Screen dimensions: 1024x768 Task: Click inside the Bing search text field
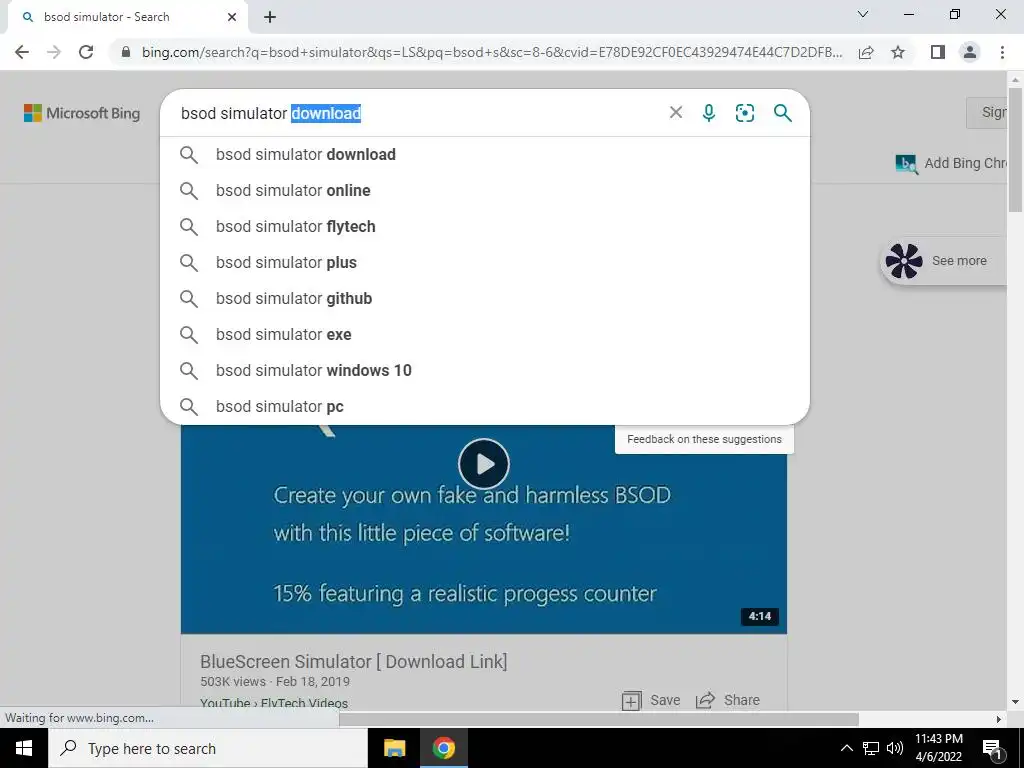click(x=418, y=113)
